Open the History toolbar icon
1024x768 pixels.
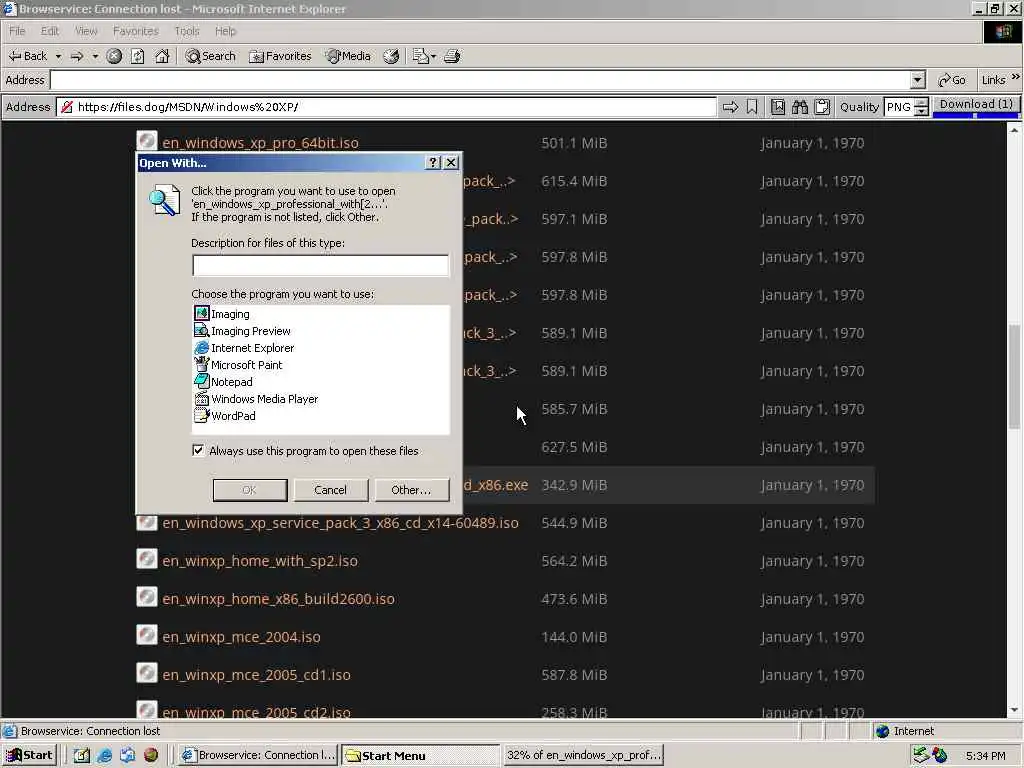click(391, 56)
